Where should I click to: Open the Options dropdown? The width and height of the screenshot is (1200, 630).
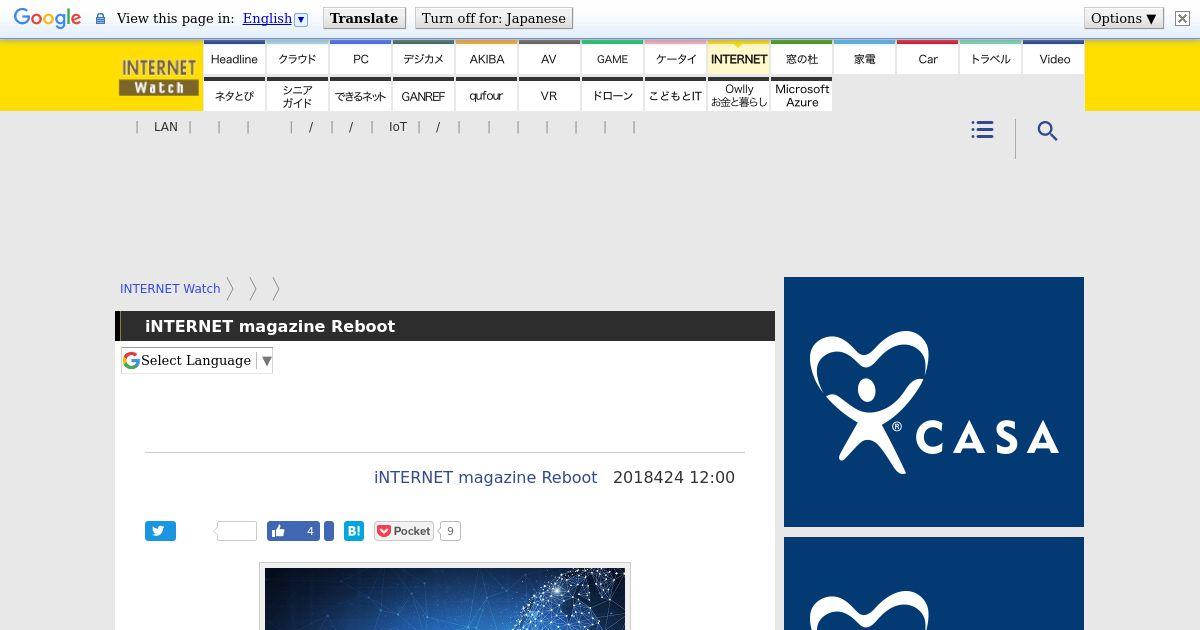[1124, 18]
